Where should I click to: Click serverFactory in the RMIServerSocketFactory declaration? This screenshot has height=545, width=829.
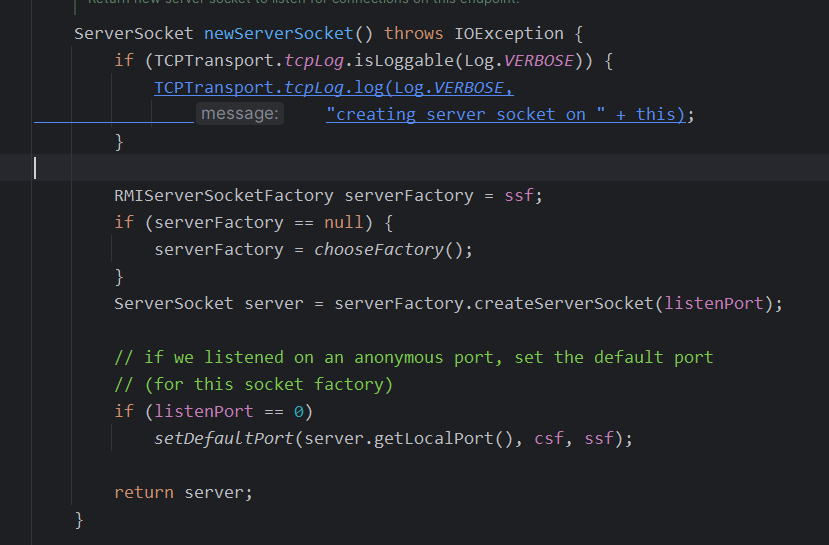point(409,196)
